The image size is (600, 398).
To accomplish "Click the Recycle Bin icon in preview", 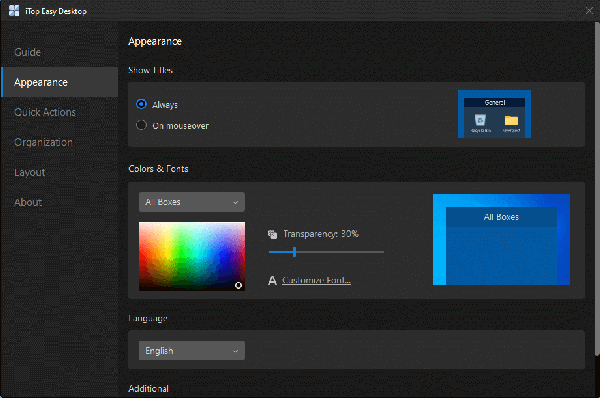I will click(x=480, y=120).
